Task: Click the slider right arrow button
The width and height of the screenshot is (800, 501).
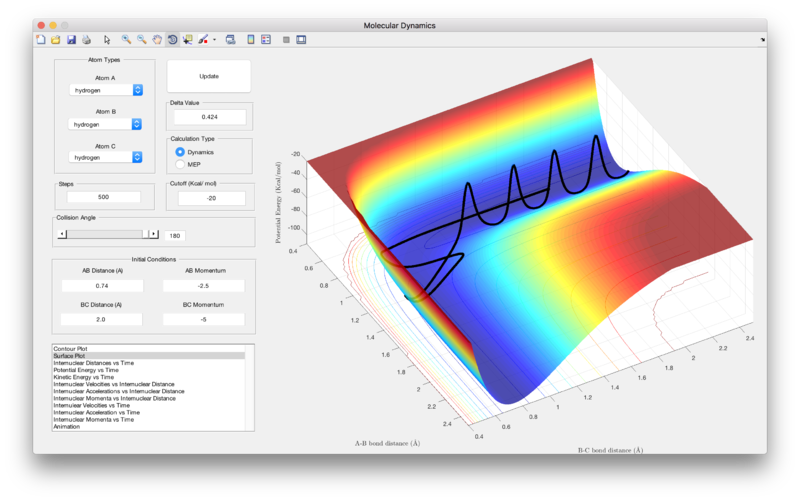Action: [x=153, y=234]
